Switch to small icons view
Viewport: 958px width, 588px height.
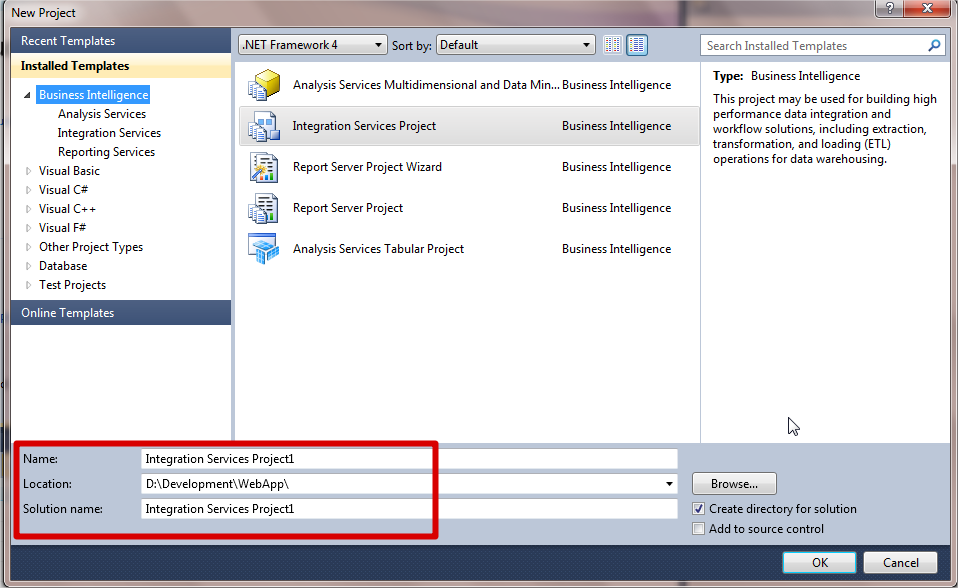coord(613,45)
